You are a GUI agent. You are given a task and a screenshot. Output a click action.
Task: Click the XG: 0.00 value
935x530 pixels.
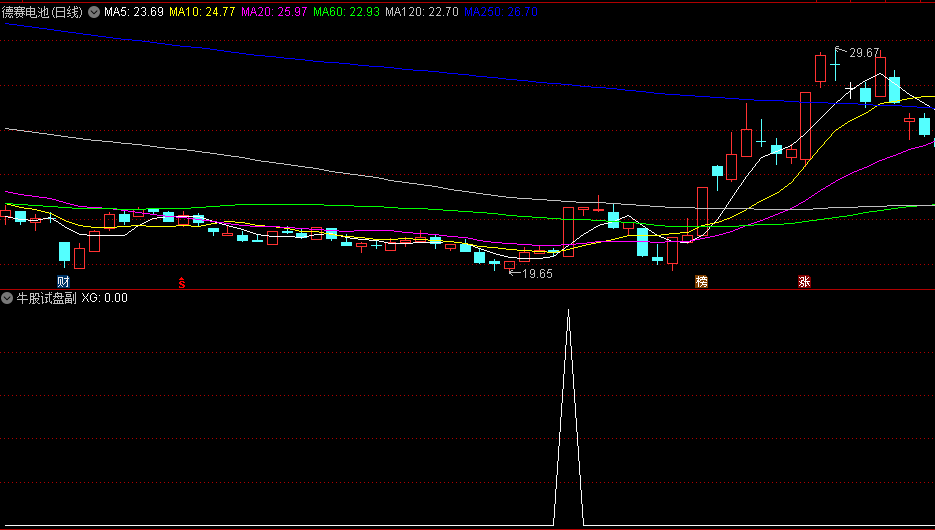(x=104, y=298)
